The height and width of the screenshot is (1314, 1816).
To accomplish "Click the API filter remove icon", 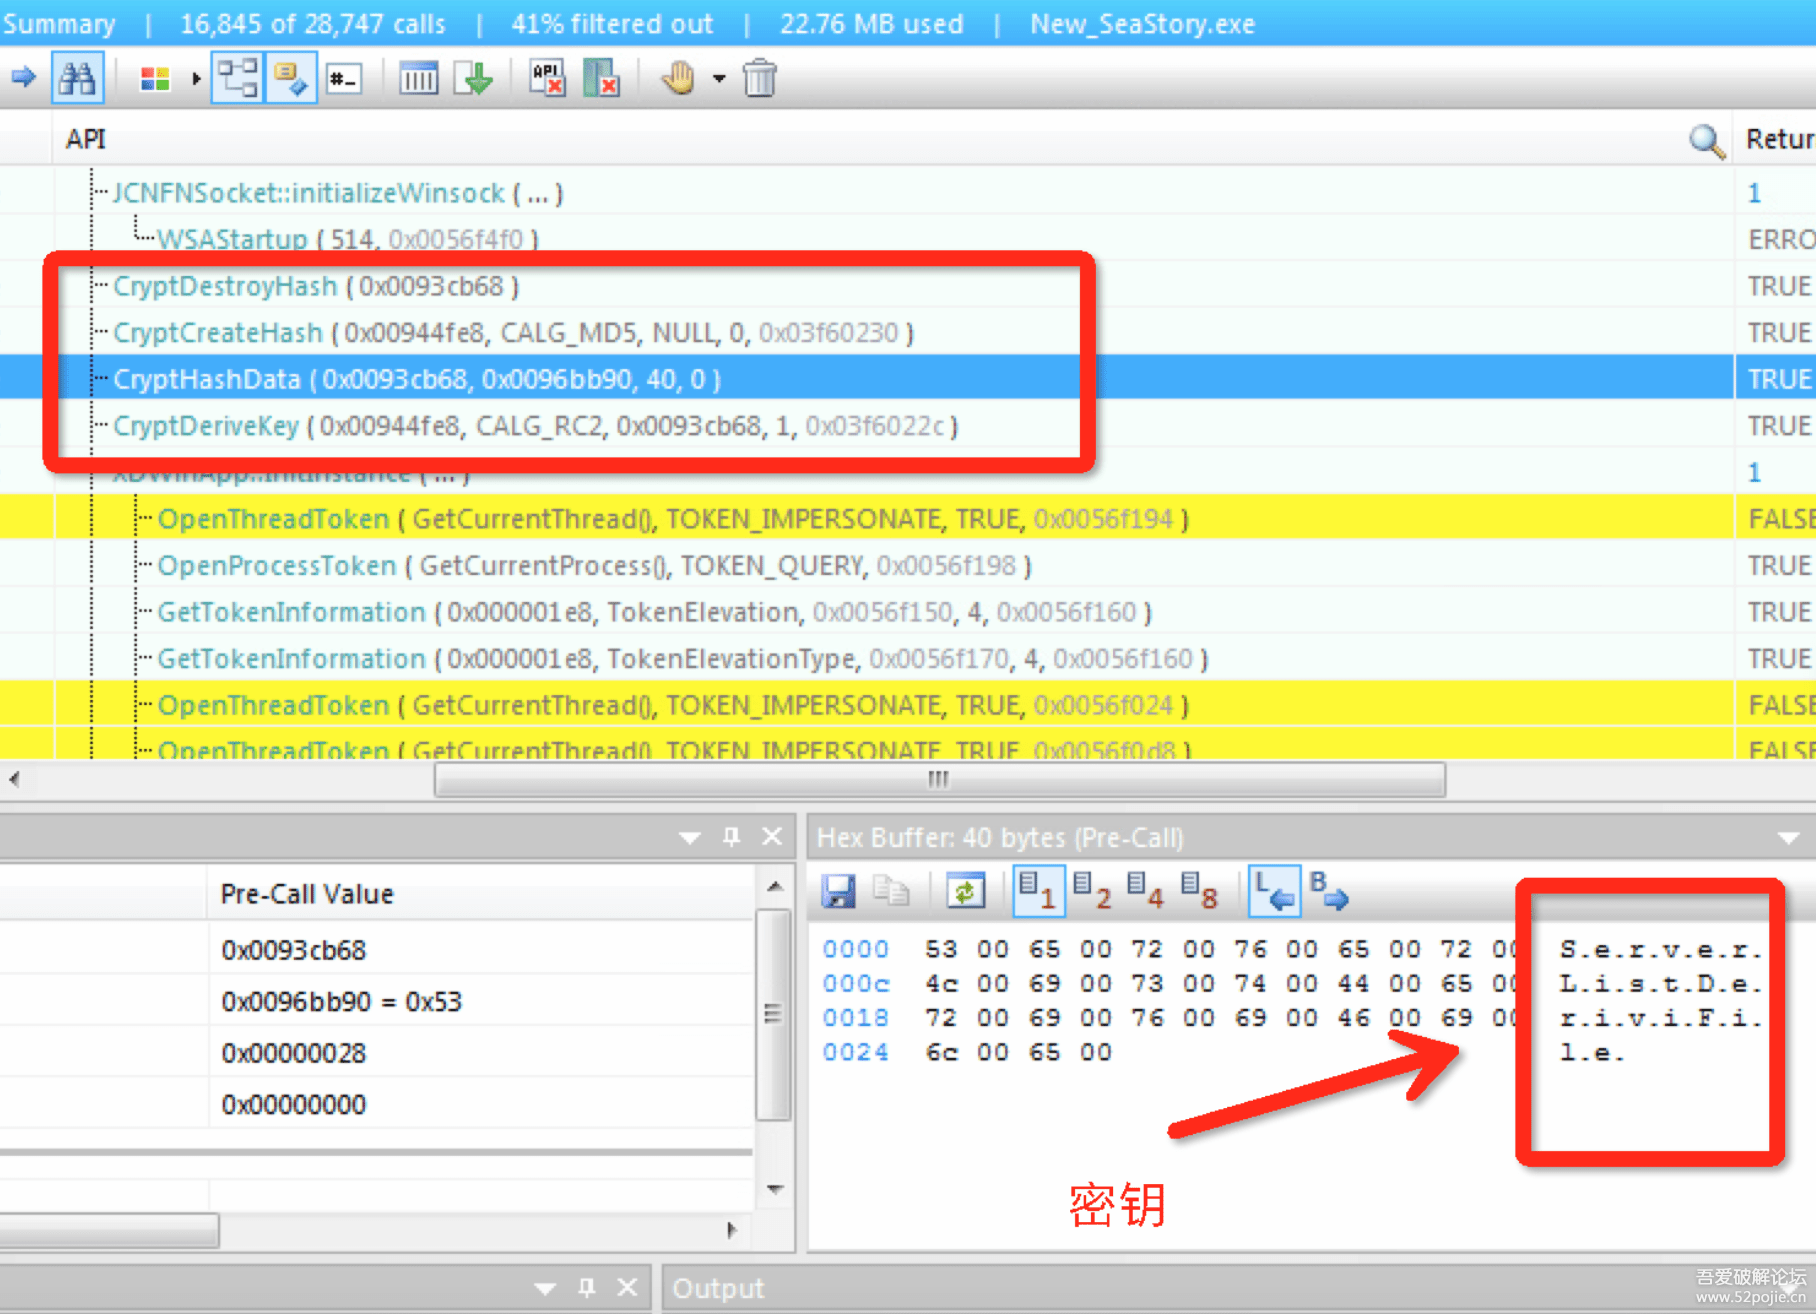I will point(547,78).
